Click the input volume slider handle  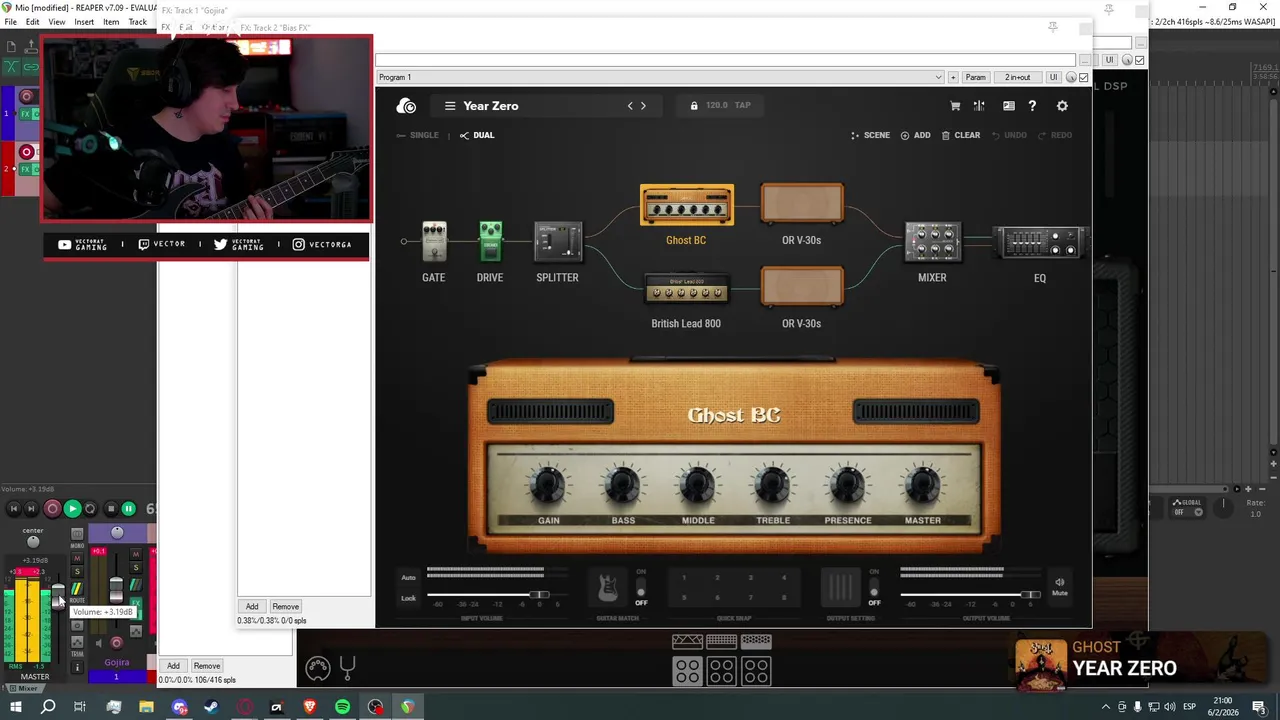point(539,595)
